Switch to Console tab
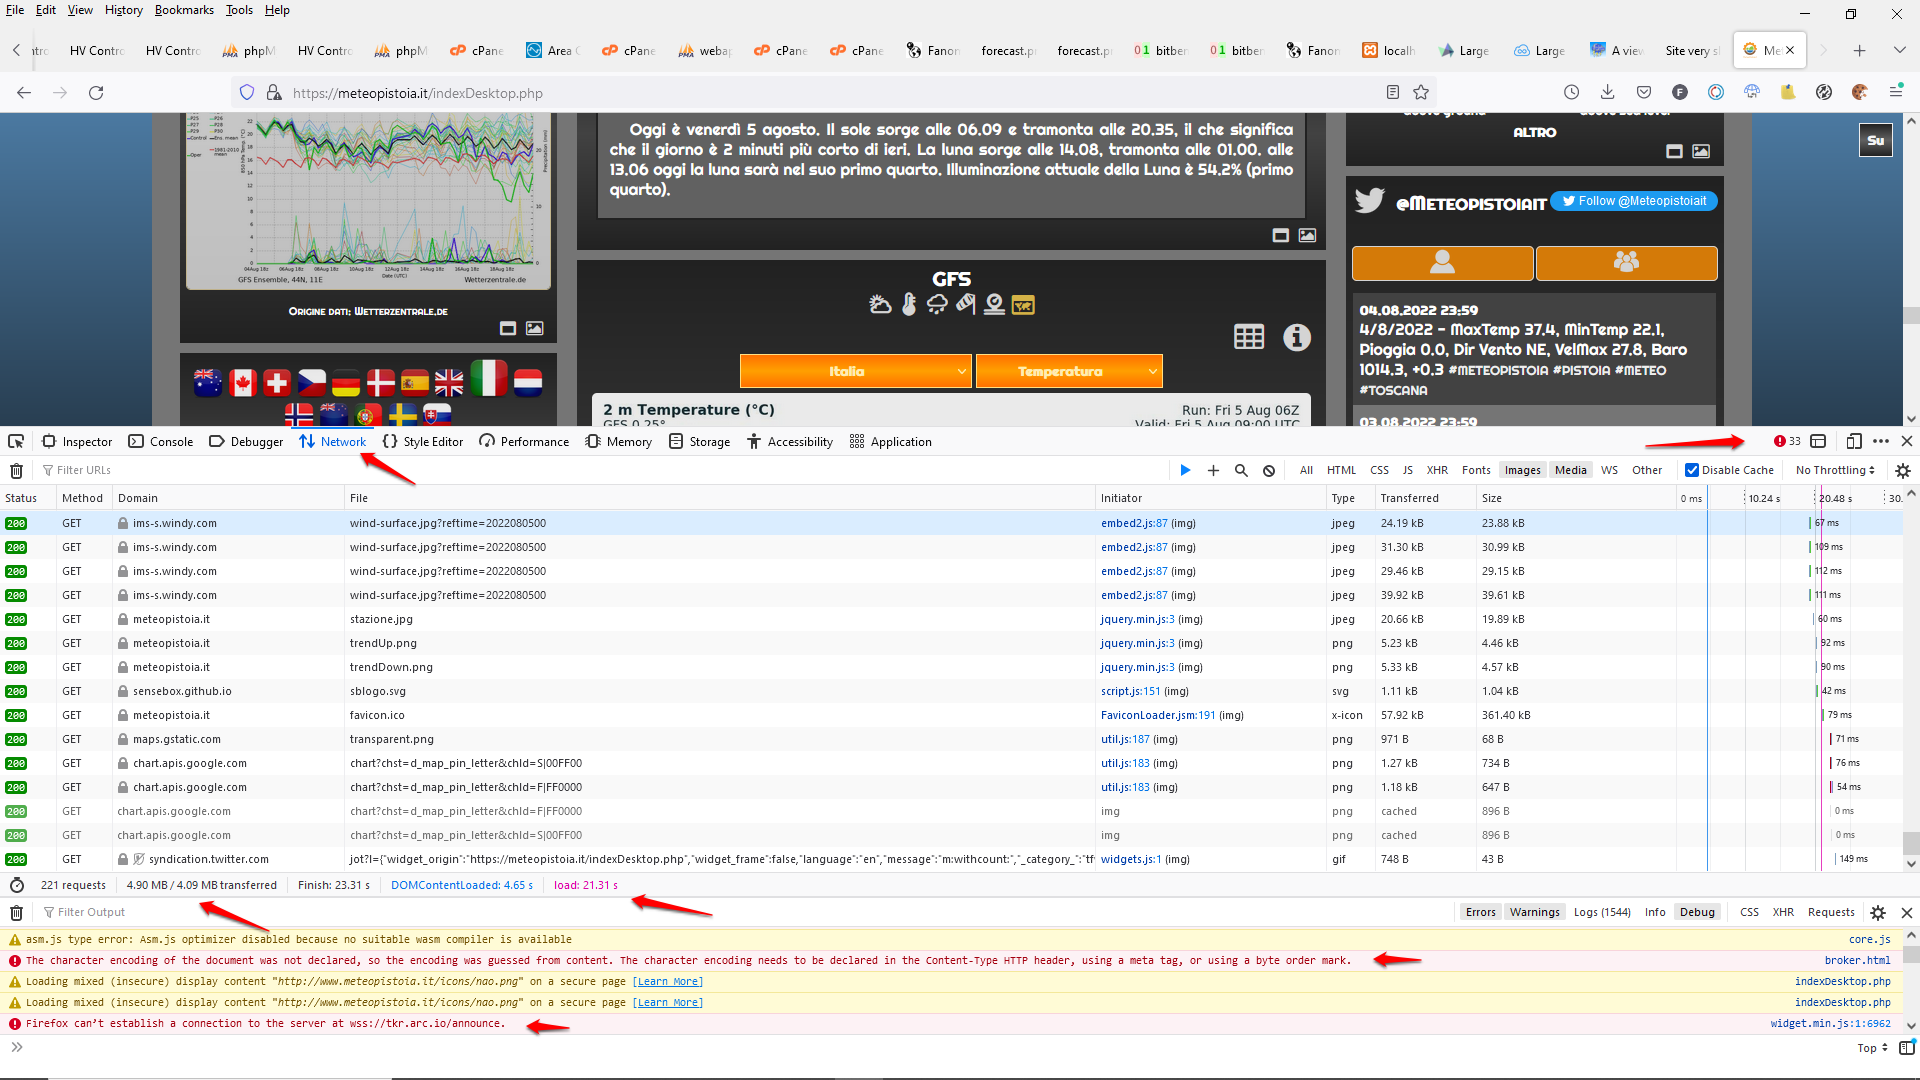This screenshot has width=1920, height=1080. coord(160,441)
